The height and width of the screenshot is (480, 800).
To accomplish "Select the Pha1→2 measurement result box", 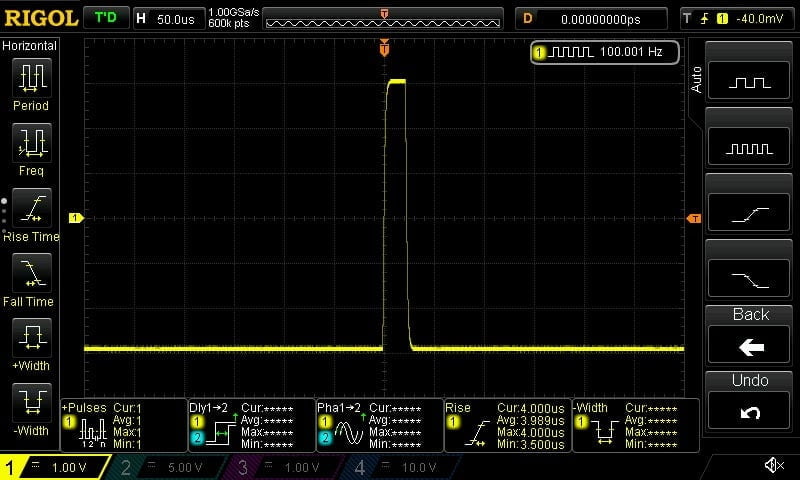I will click(x=380, y=425).
